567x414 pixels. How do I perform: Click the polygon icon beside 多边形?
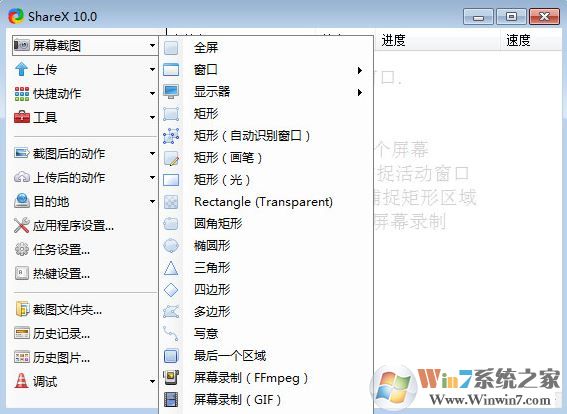click(x=171, y=312)
